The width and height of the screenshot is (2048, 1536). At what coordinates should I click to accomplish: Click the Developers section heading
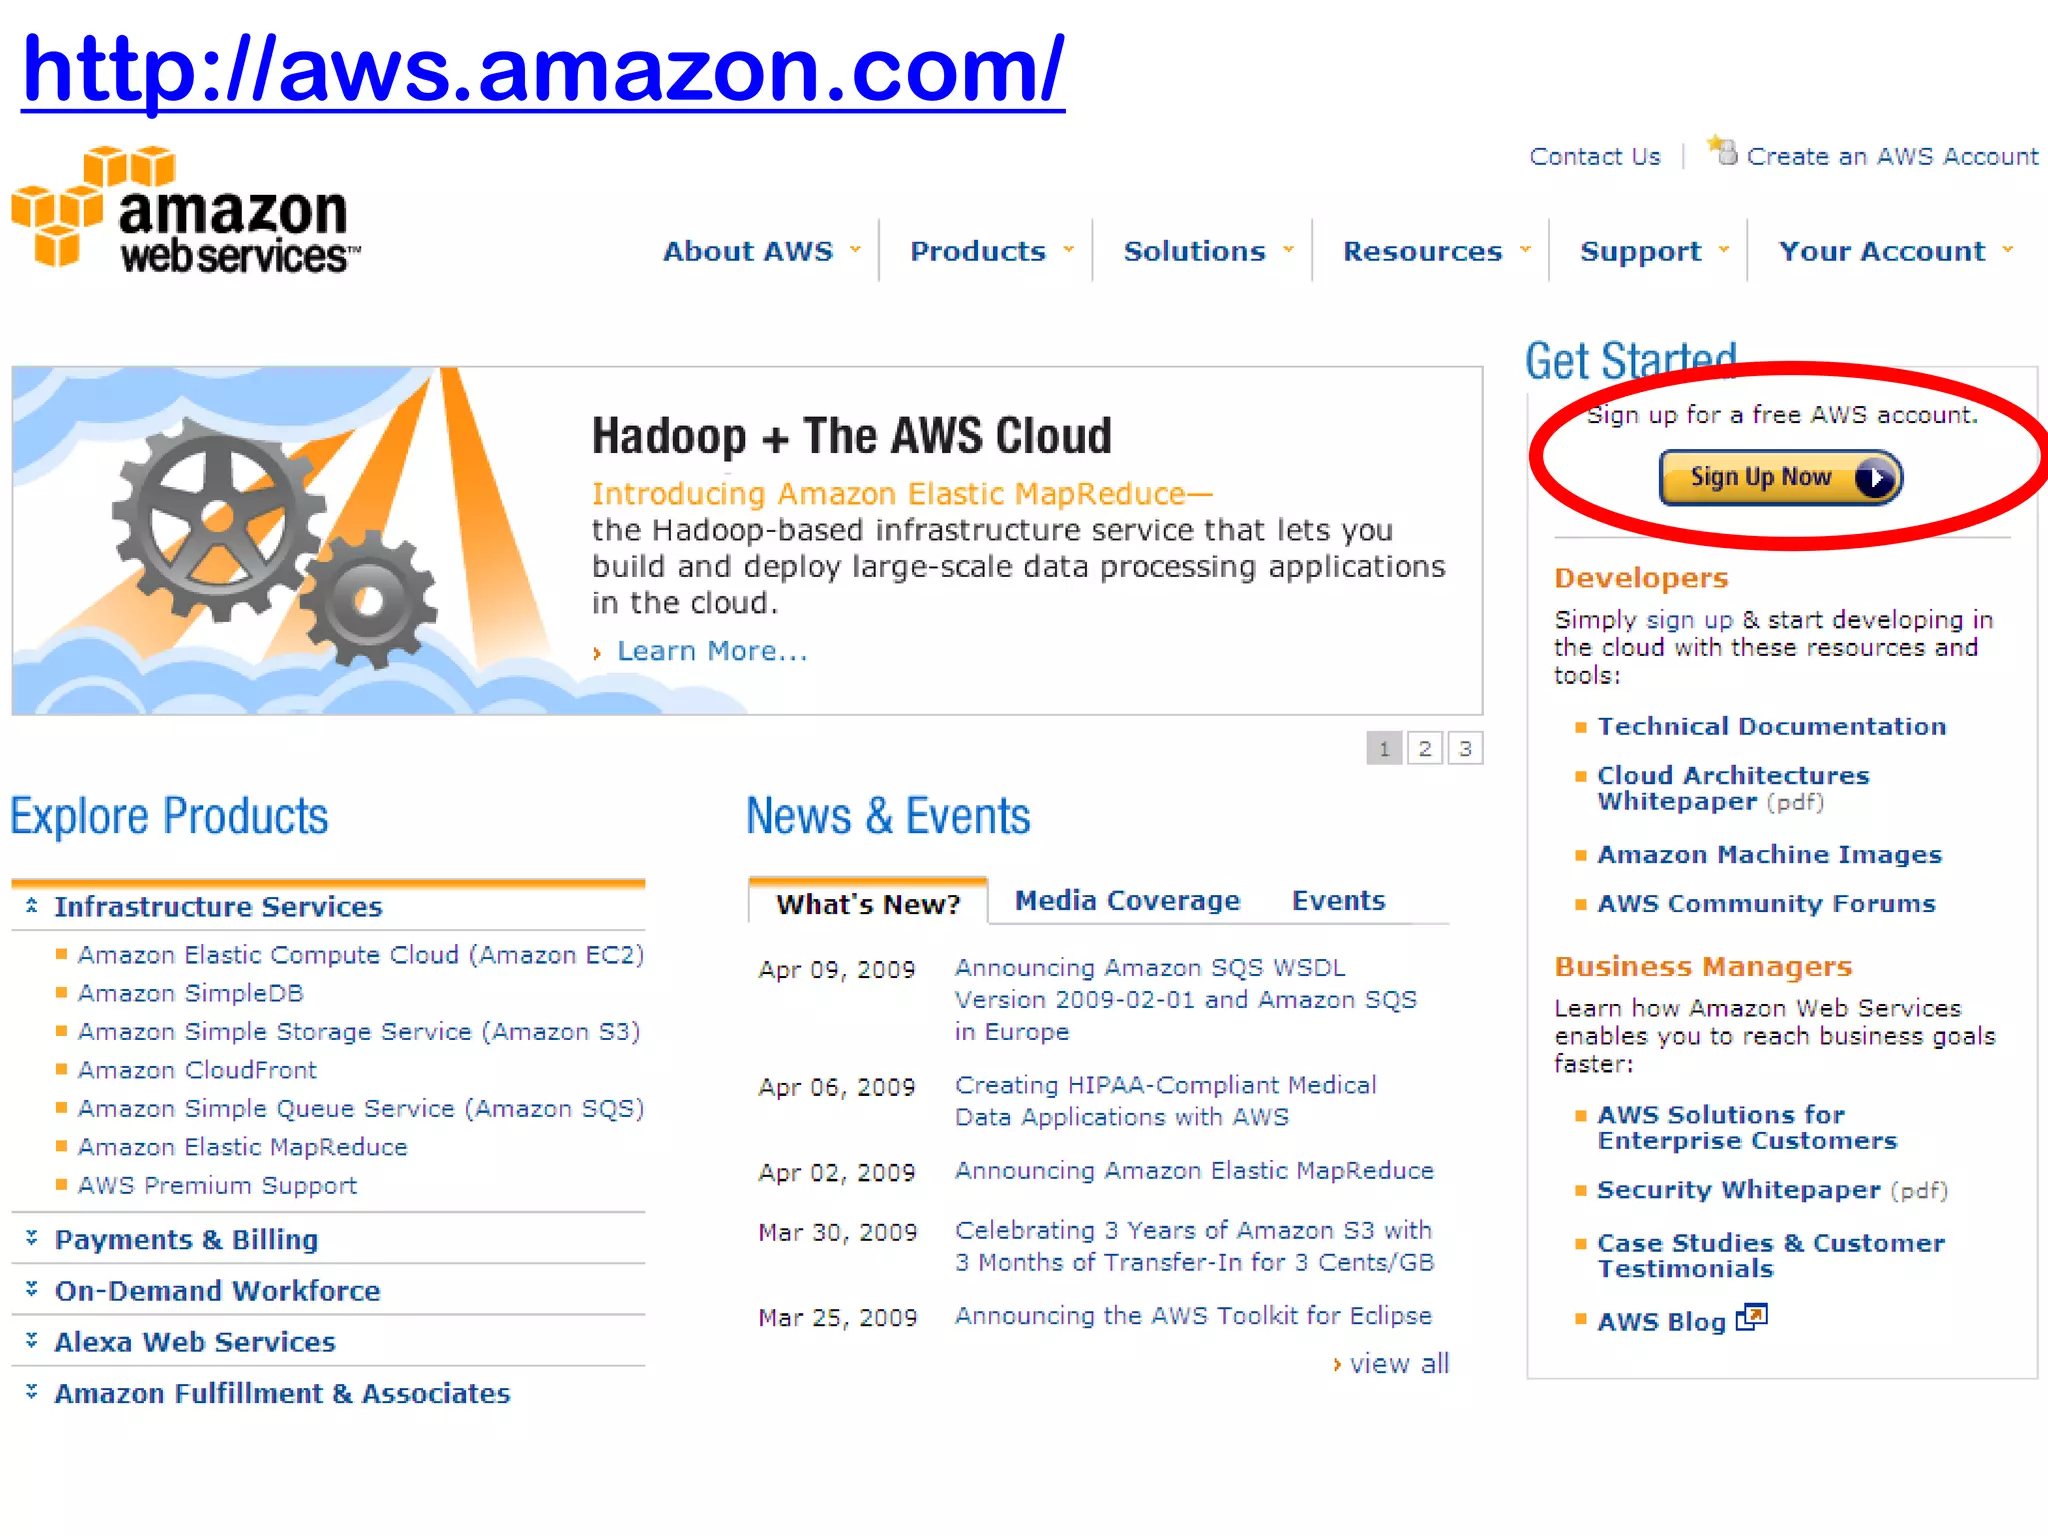point(1641,578)
